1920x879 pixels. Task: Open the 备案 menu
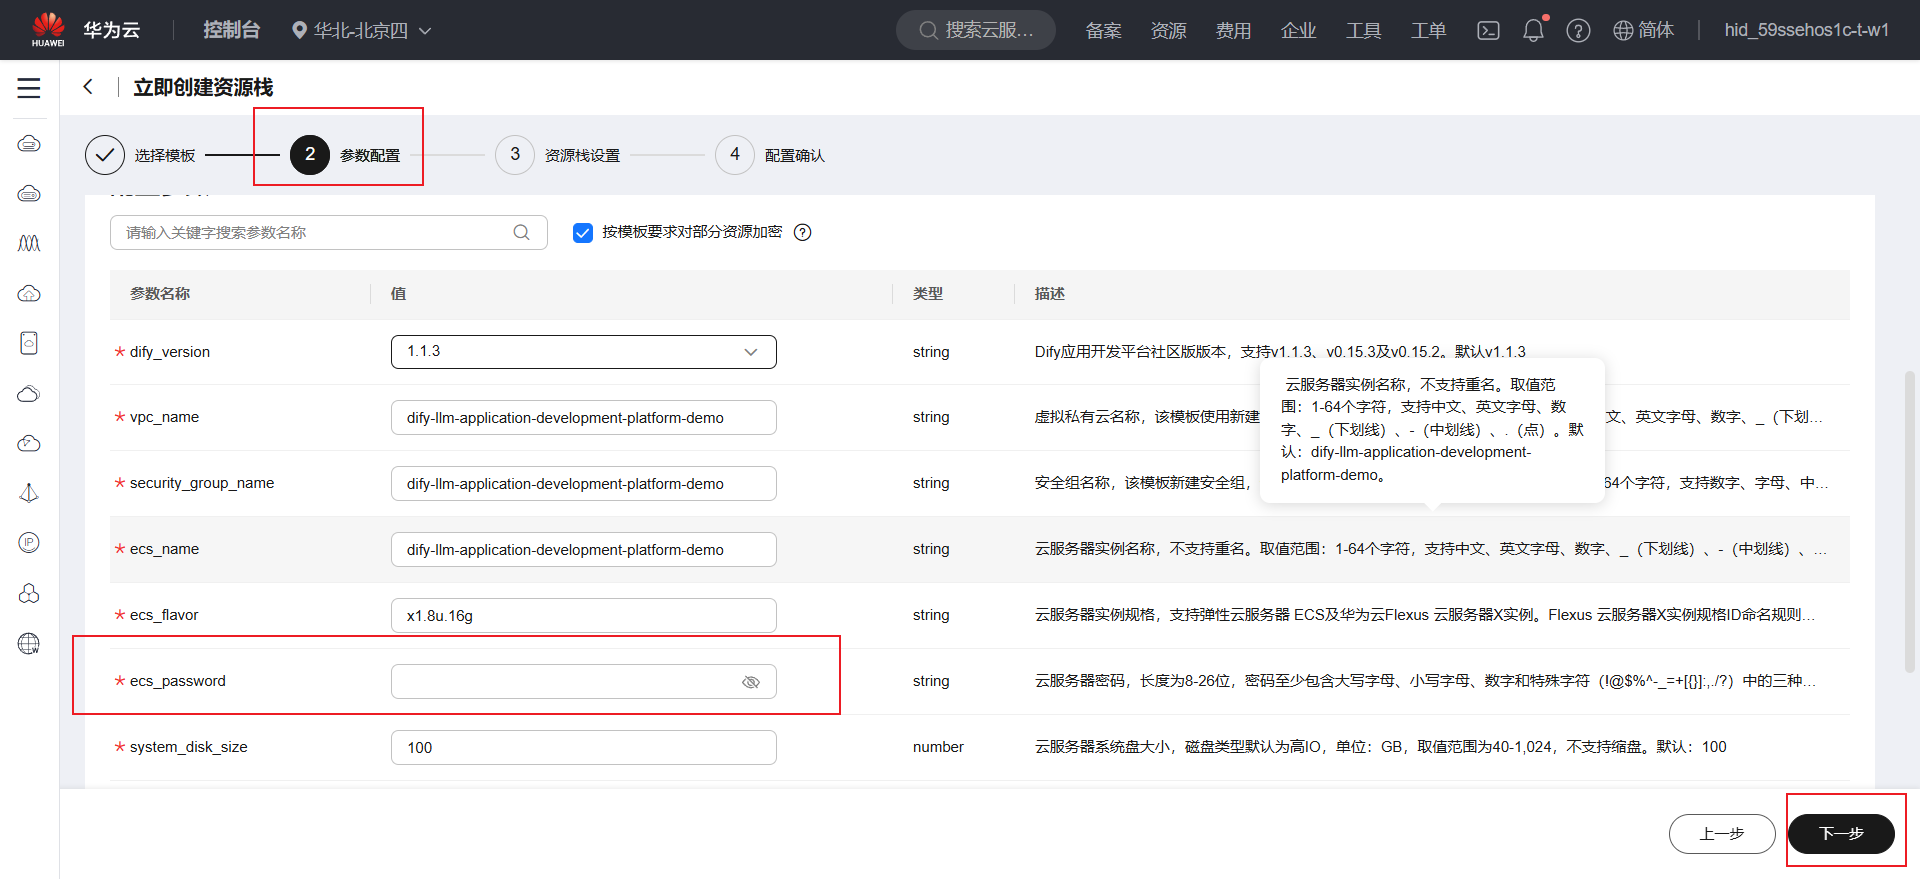point(1103,30)
